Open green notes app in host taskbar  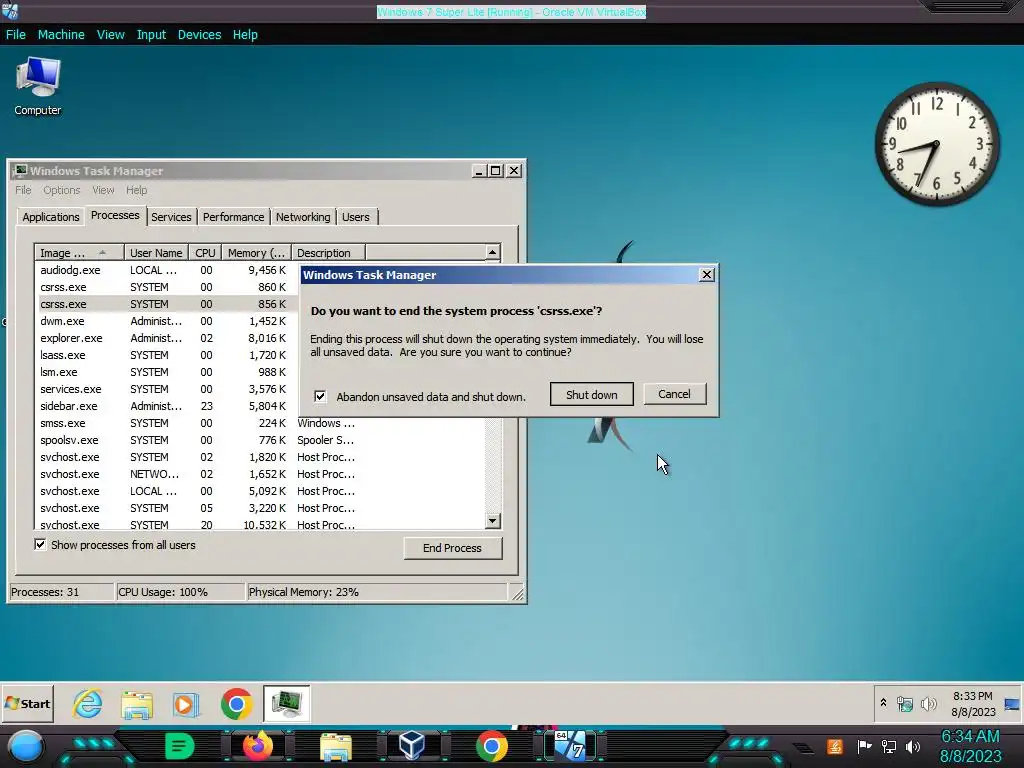tap(179, 746)
